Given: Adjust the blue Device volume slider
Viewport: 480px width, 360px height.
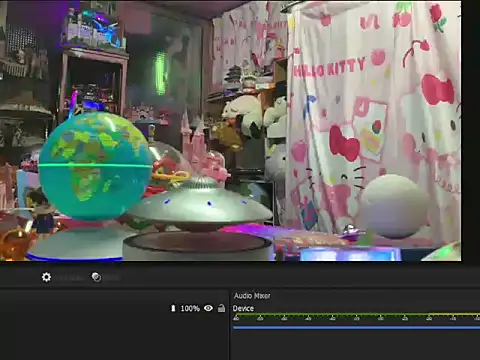Looking at the screenshot, I should [356, 328].
